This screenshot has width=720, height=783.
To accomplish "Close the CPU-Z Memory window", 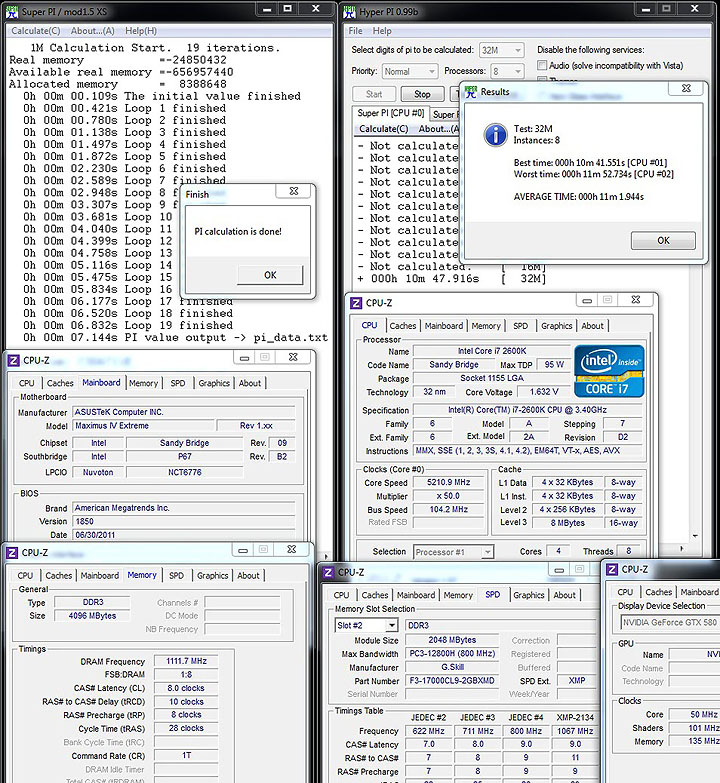I will (292, 549).
